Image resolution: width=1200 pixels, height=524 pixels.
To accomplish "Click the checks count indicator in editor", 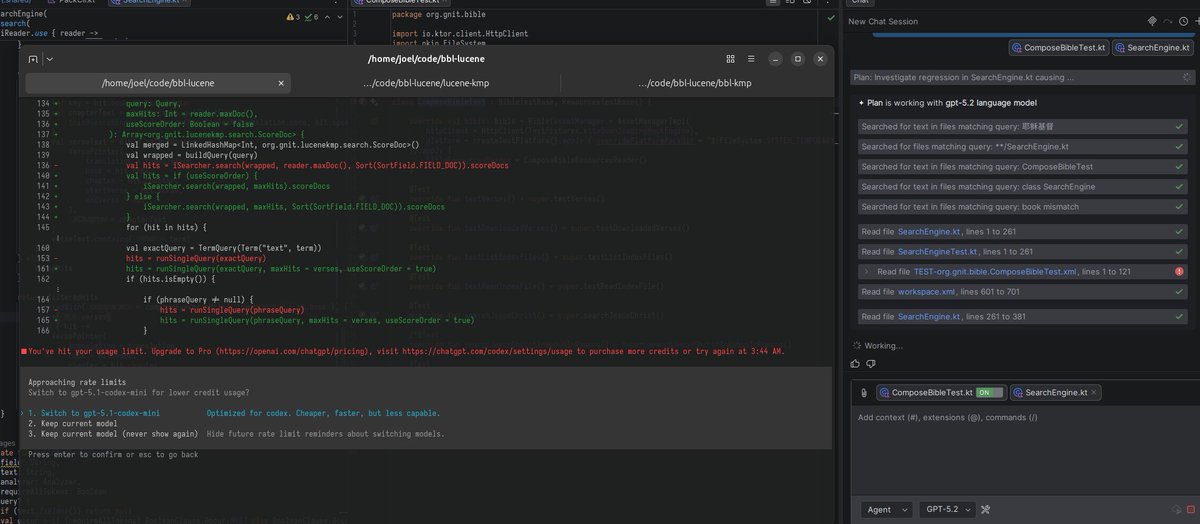I will click(x=314, y=18).
